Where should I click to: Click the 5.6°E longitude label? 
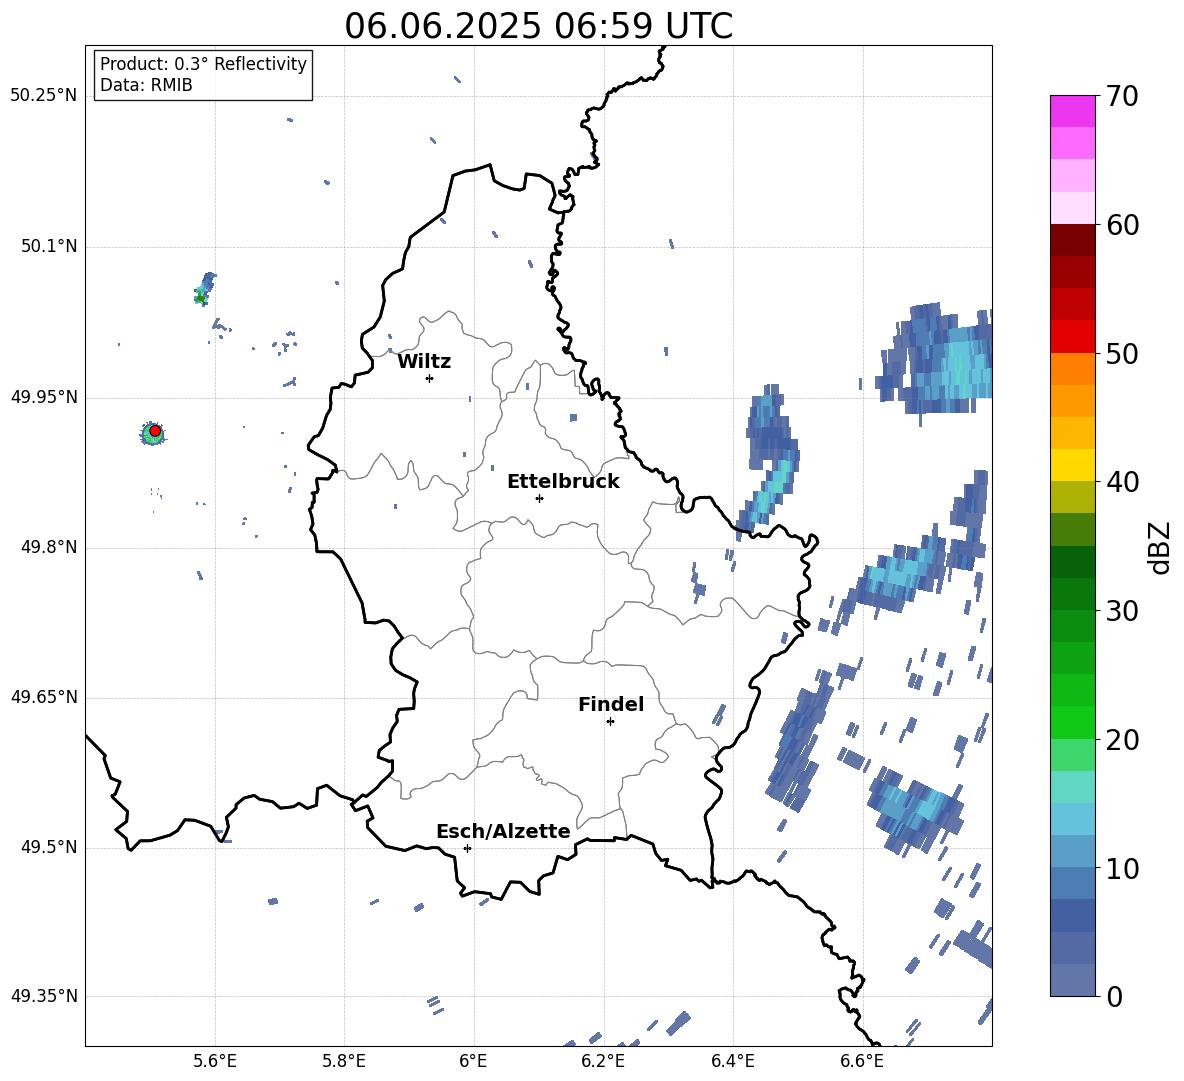tap(215, 1061)
